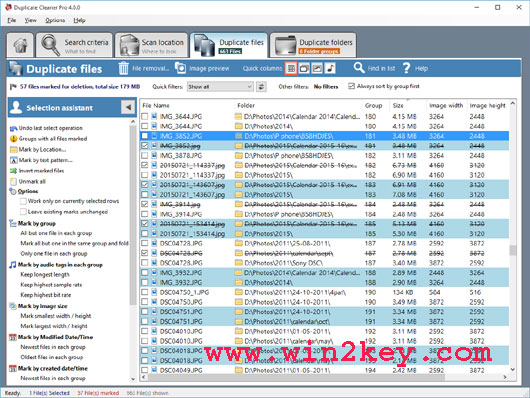
Task: Click the file list vertical scrollbar thumb
Action: 513,250
